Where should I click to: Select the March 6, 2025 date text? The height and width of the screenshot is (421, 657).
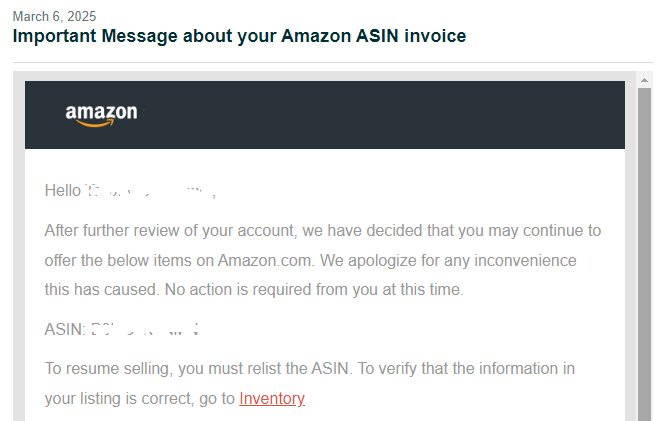(x=54, y=16)
